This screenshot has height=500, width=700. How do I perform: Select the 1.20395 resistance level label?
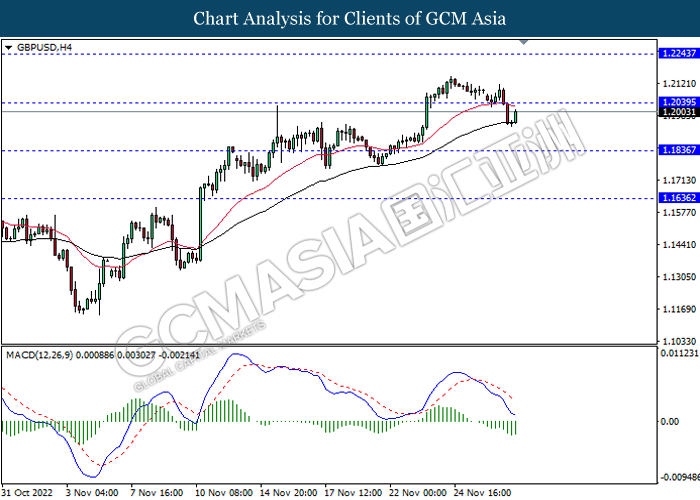(679, 102)
